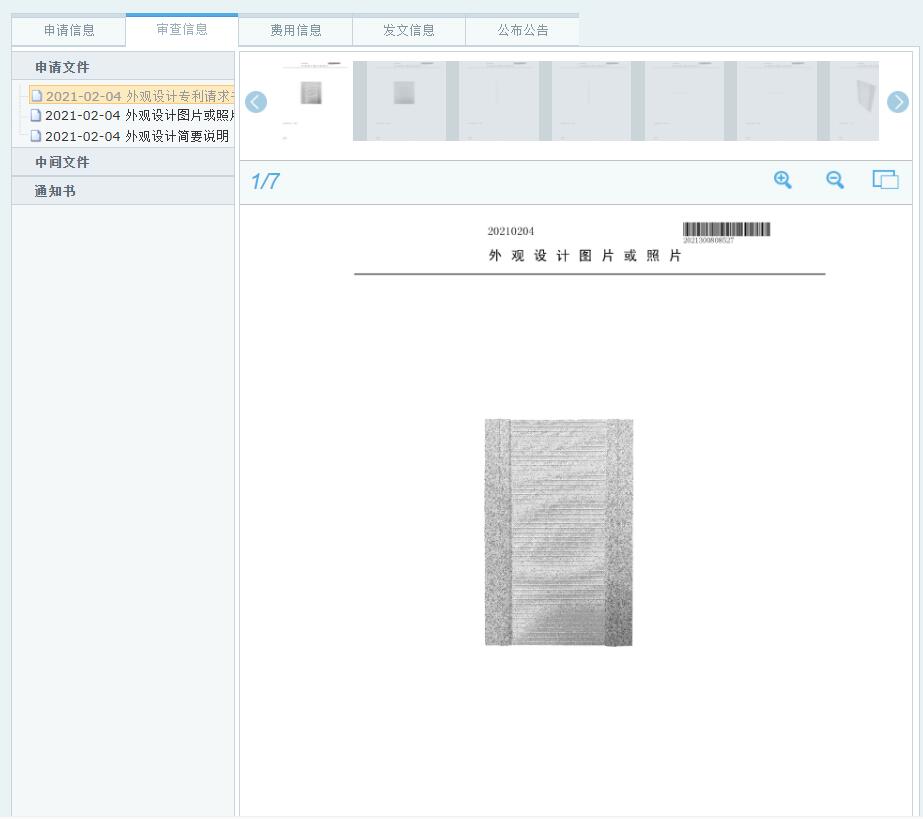The width and height of the screenshot is (923, 819).
Task: Expand the 通知书 section
Action: tap(55, 191)
